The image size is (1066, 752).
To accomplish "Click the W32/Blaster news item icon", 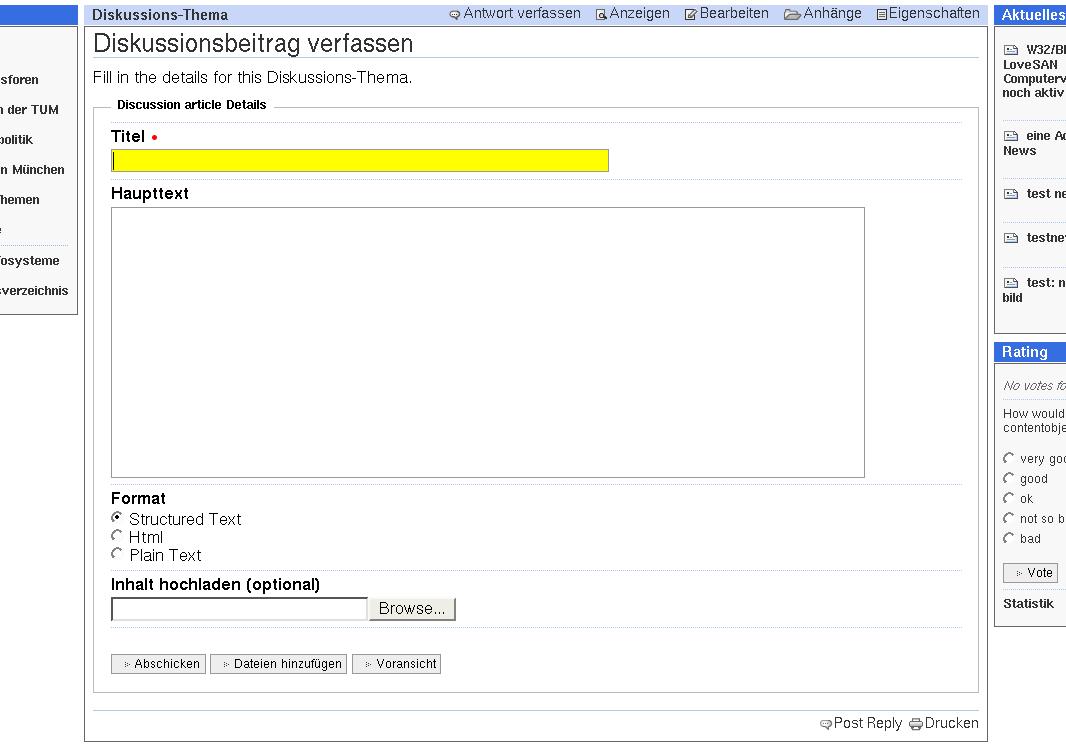I will pos(1011,50).
